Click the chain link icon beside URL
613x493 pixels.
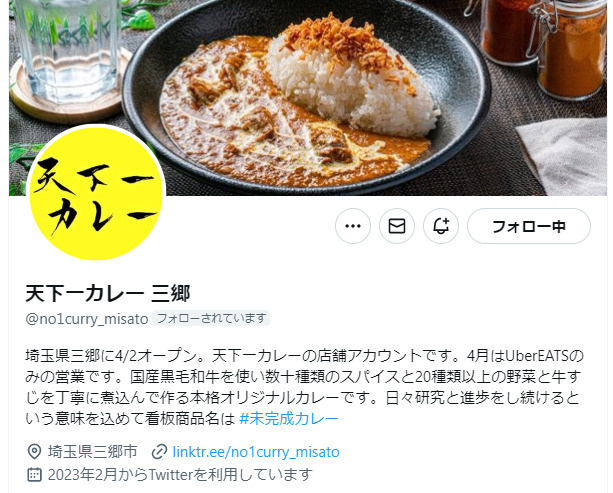tap(159, 452)
